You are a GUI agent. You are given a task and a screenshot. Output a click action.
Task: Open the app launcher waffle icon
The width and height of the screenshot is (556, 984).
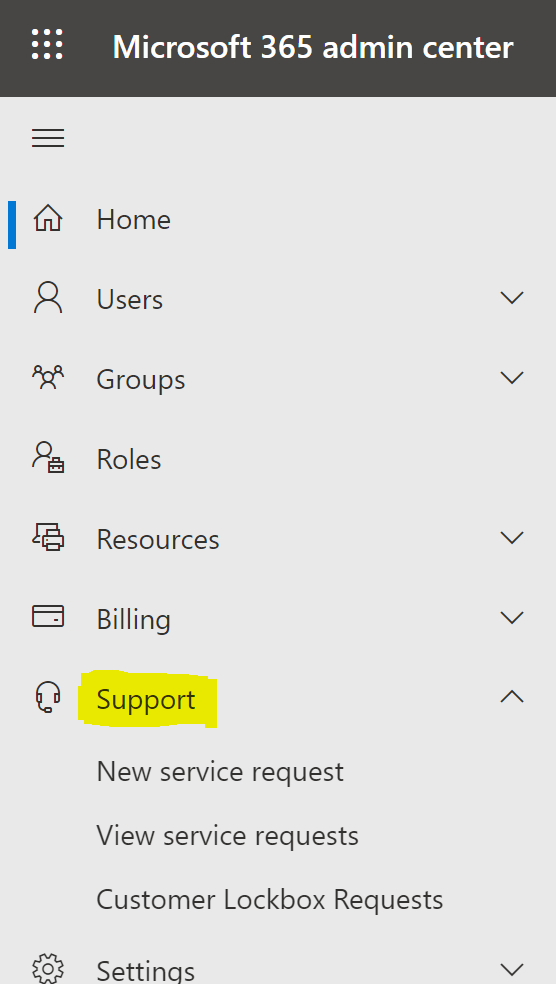(48, 45)
